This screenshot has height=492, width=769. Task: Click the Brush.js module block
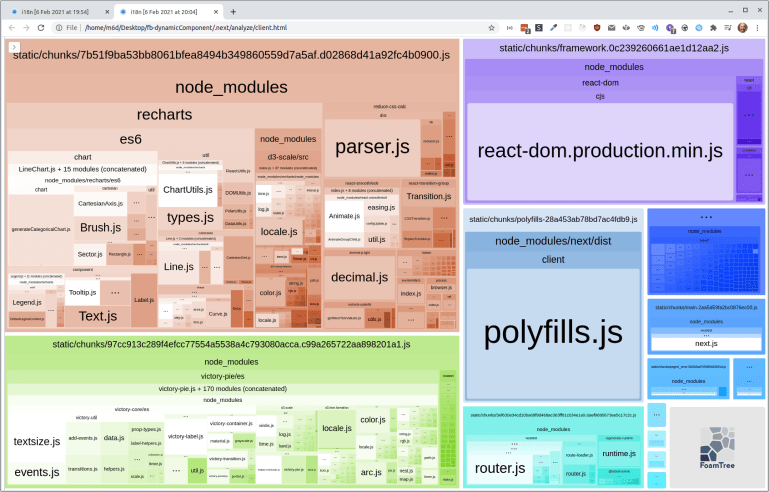pyautogui.click(x=101, y=228)
